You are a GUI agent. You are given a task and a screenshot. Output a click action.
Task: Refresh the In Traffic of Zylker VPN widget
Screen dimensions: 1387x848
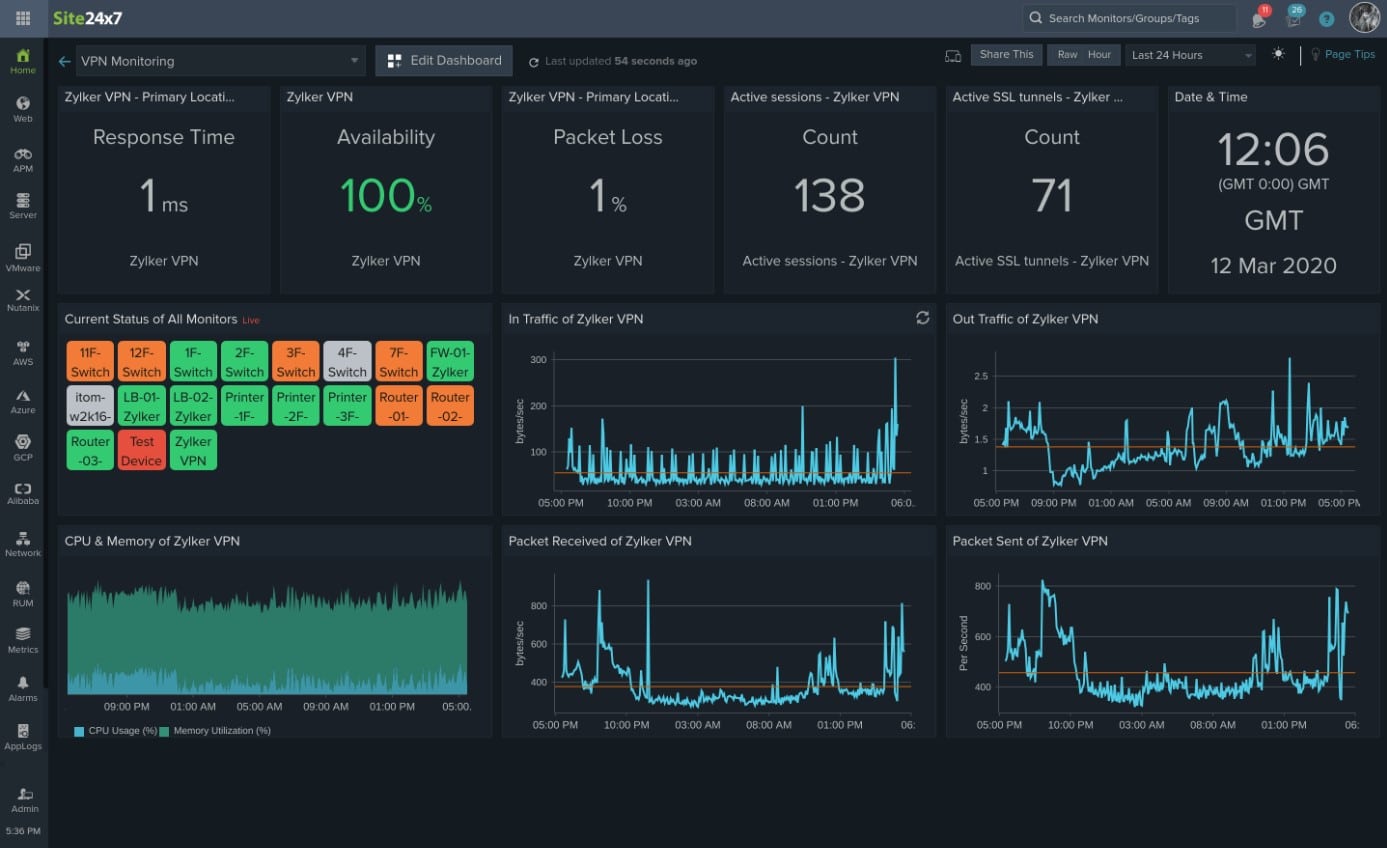click(x=922, y=318)
